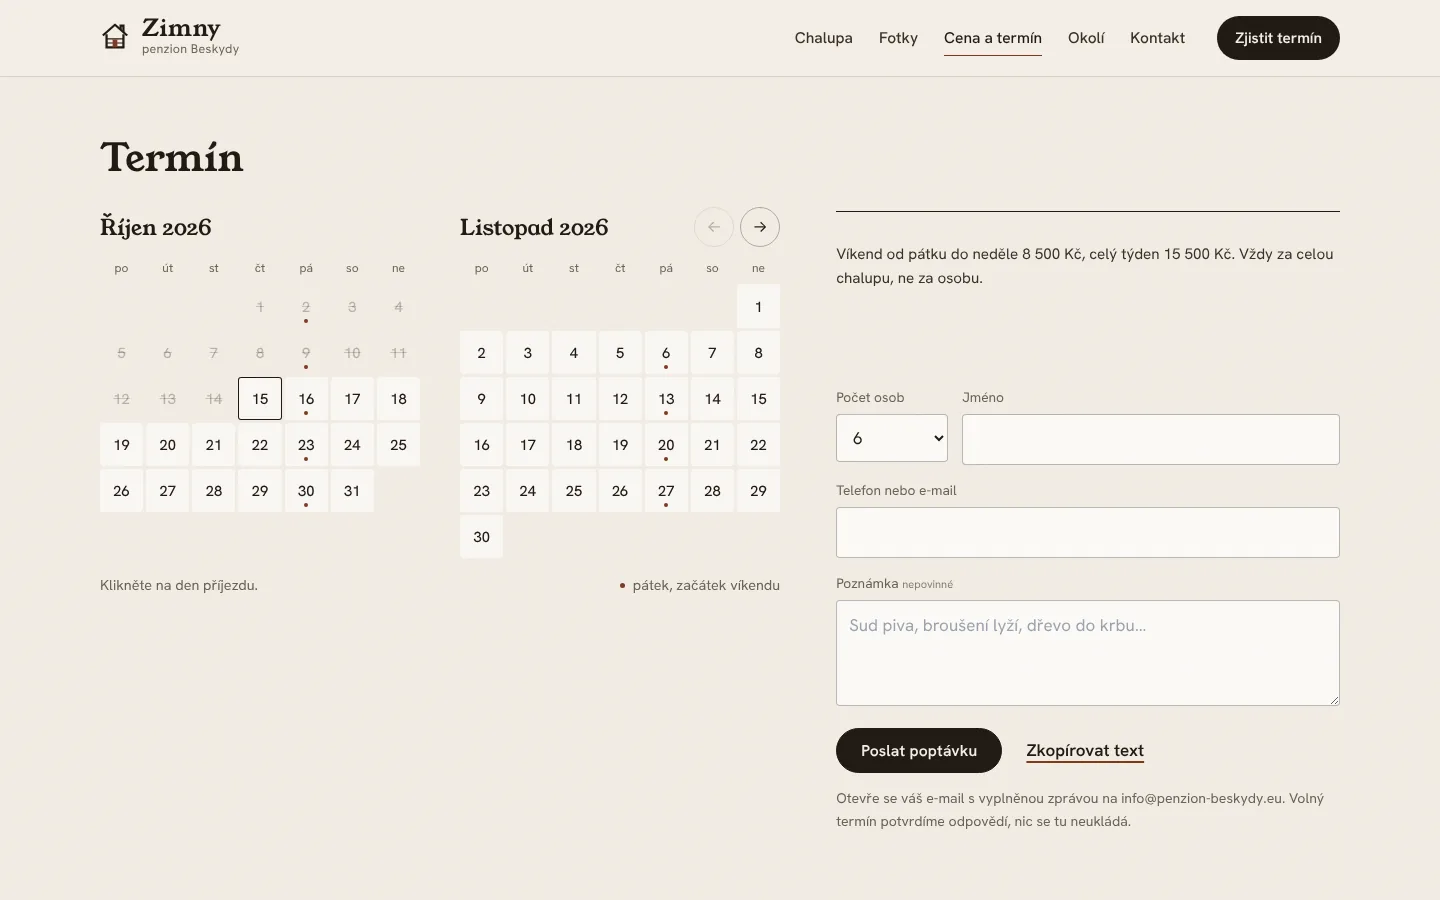Select November 29 in the calendar

coord(758,491)
